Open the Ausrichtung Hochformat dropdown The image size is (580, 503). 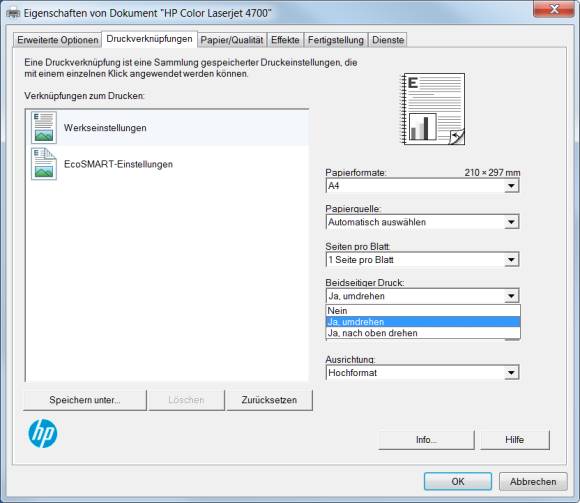click(x=511, y=372)
